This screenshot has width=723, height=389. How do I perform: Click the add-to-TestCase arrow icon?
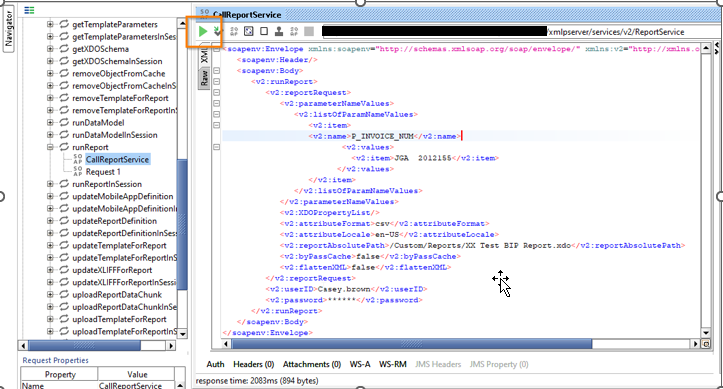point(217,31)
